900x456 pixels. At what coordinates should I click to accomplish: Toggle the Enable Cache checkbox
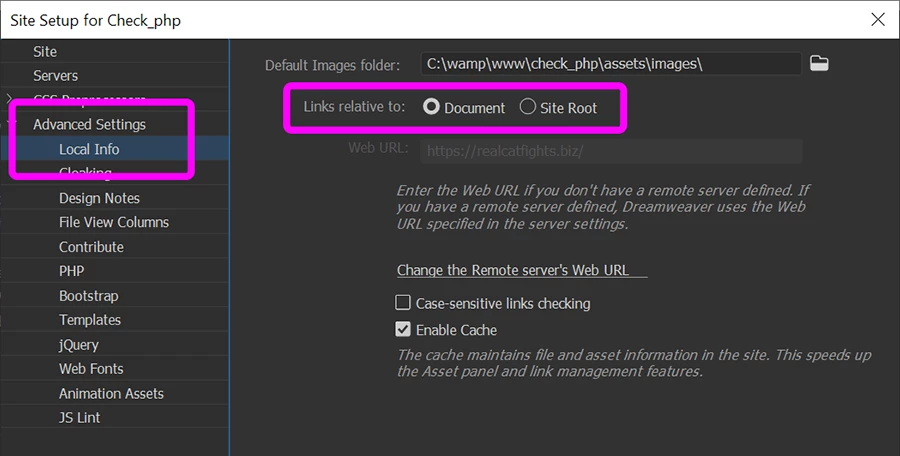403,329
